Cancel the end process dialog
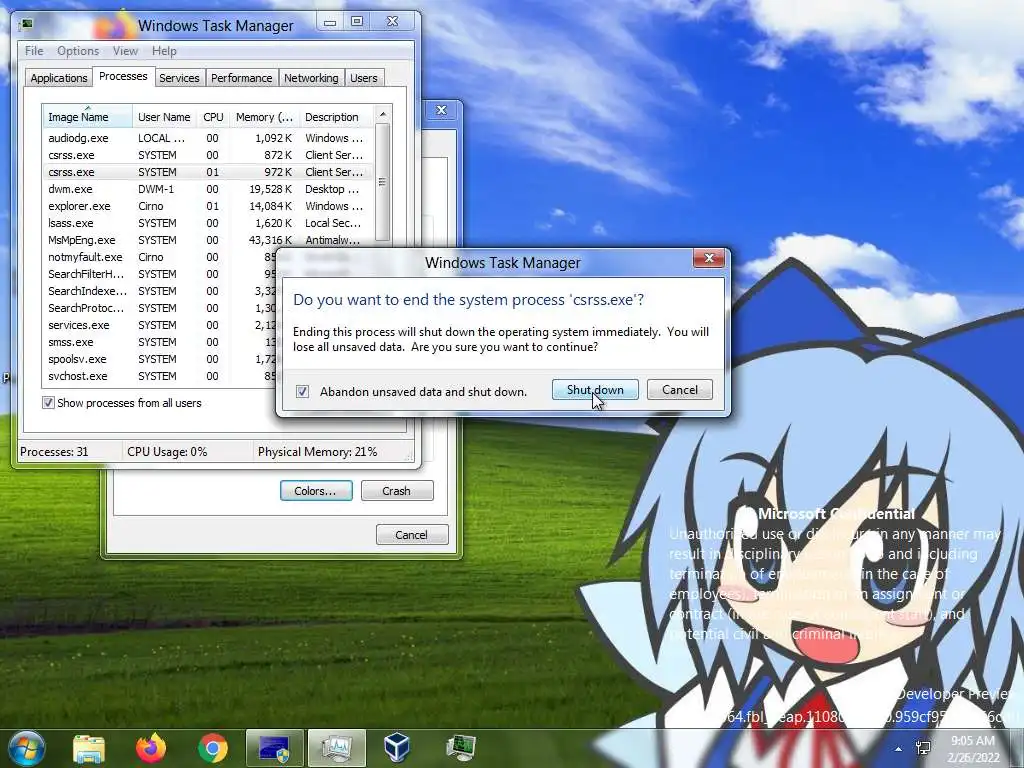This screenshot has height=768, width=1024. 680,390
